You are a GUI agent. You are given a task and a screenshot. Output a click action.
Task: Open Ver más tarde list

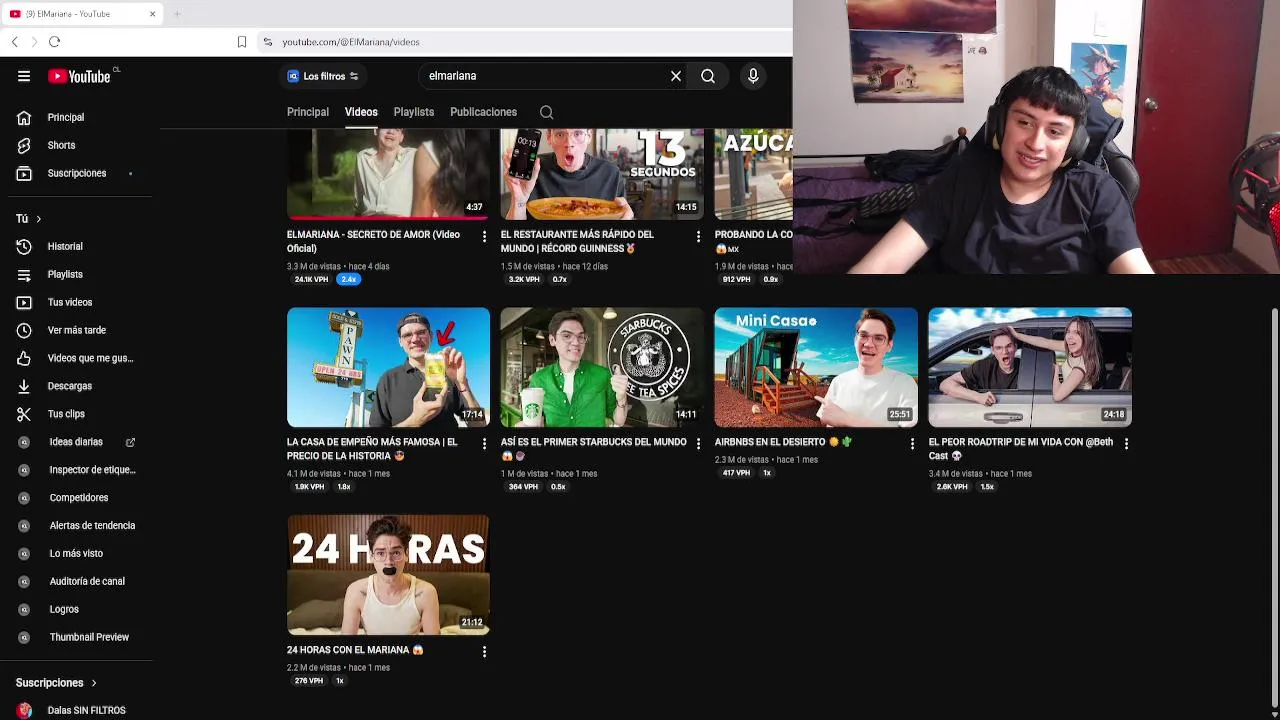pyautogui.click(x=76, y=330)
